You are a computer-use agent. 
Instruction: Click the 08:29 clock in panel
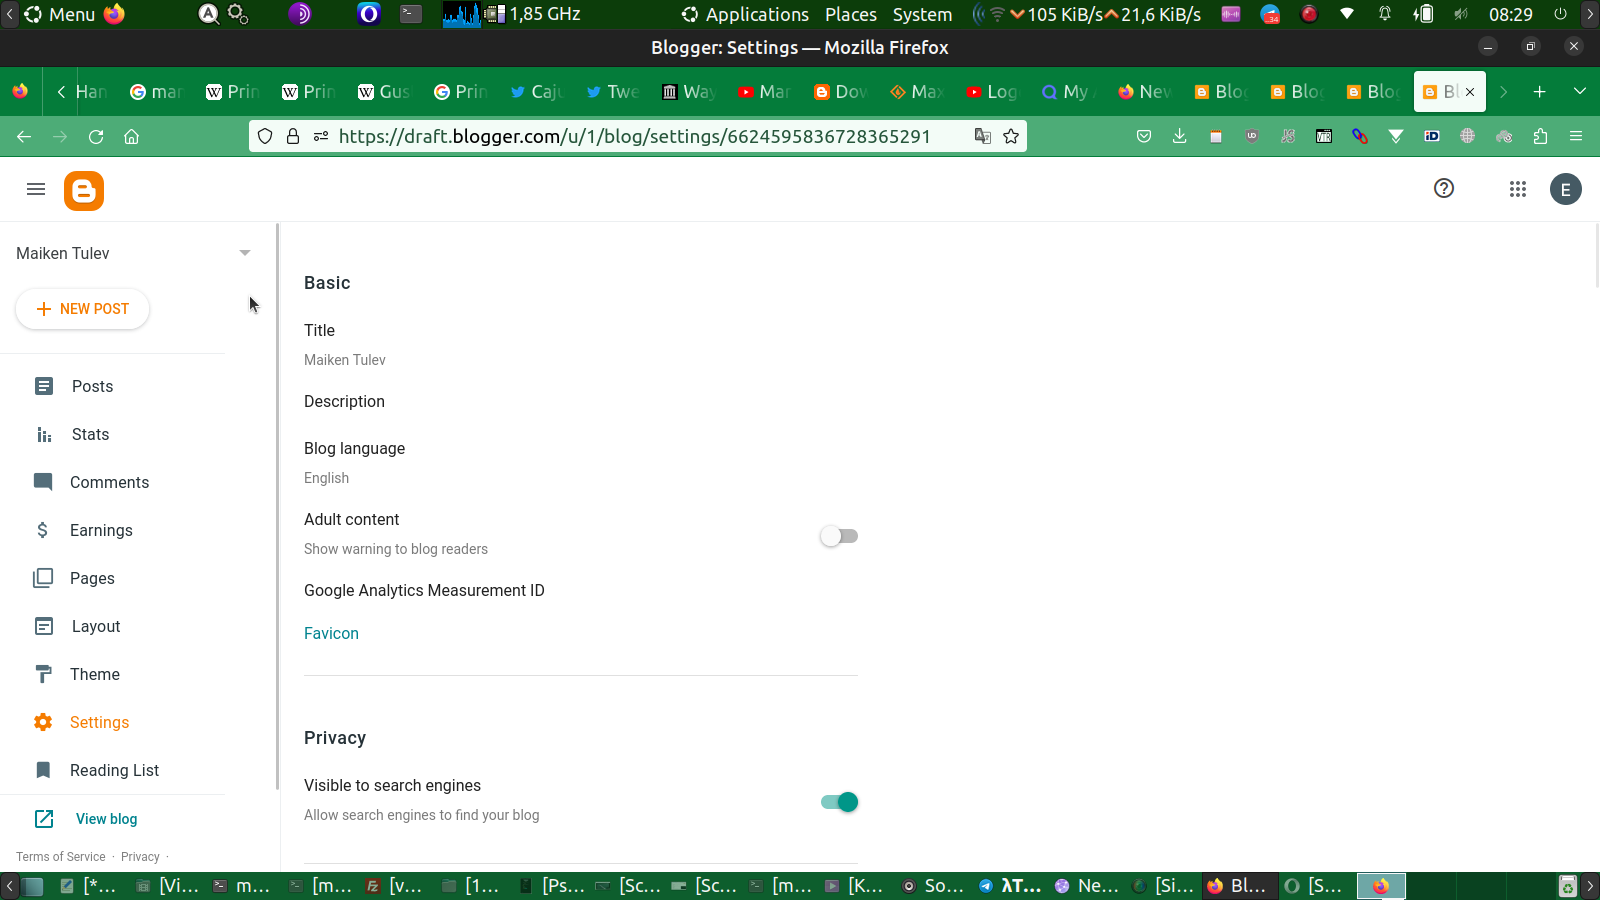(x=1510, y=14)
